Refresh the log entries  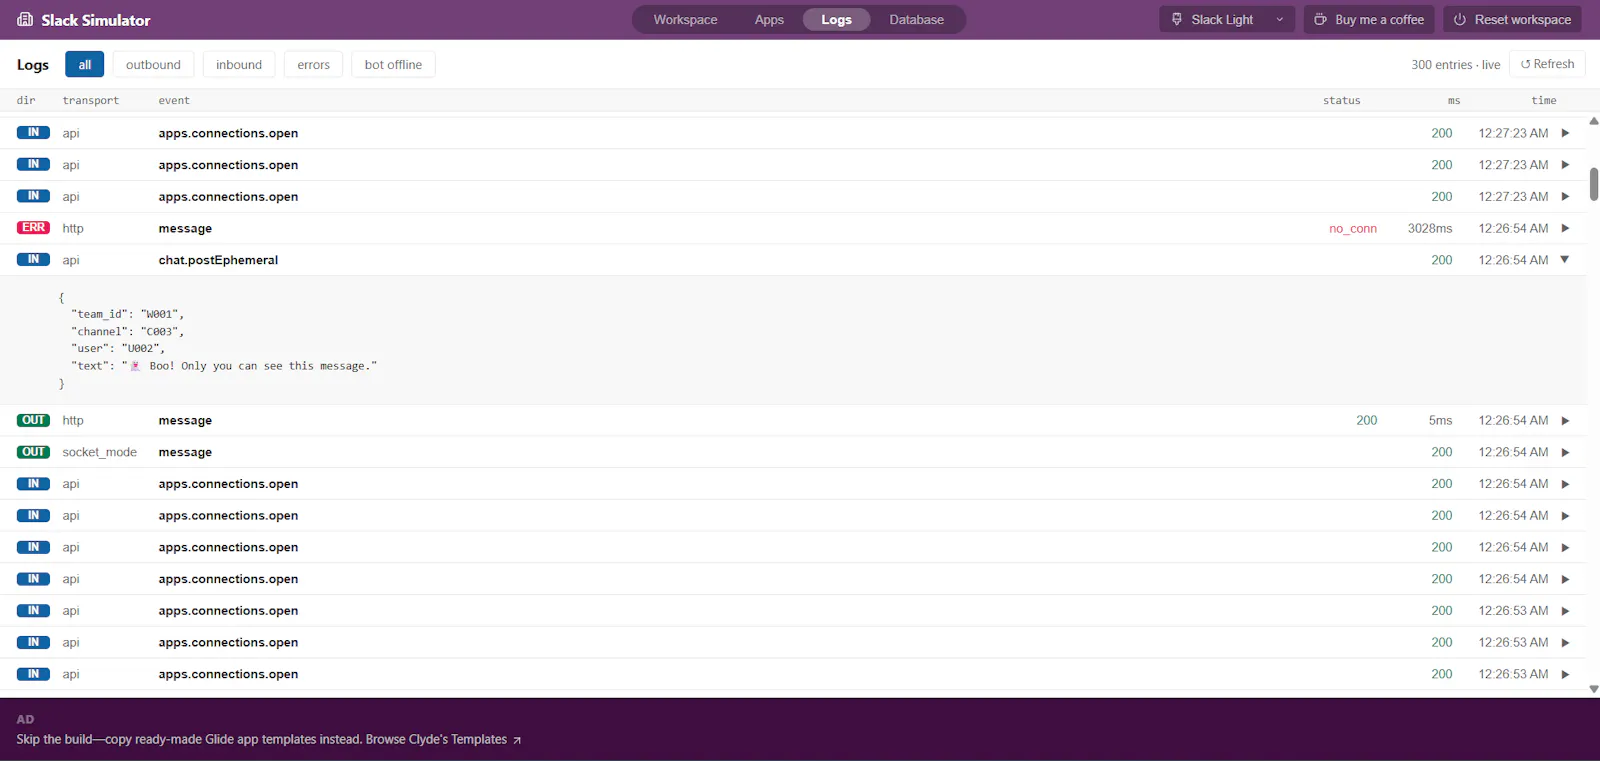[1547, 64]
